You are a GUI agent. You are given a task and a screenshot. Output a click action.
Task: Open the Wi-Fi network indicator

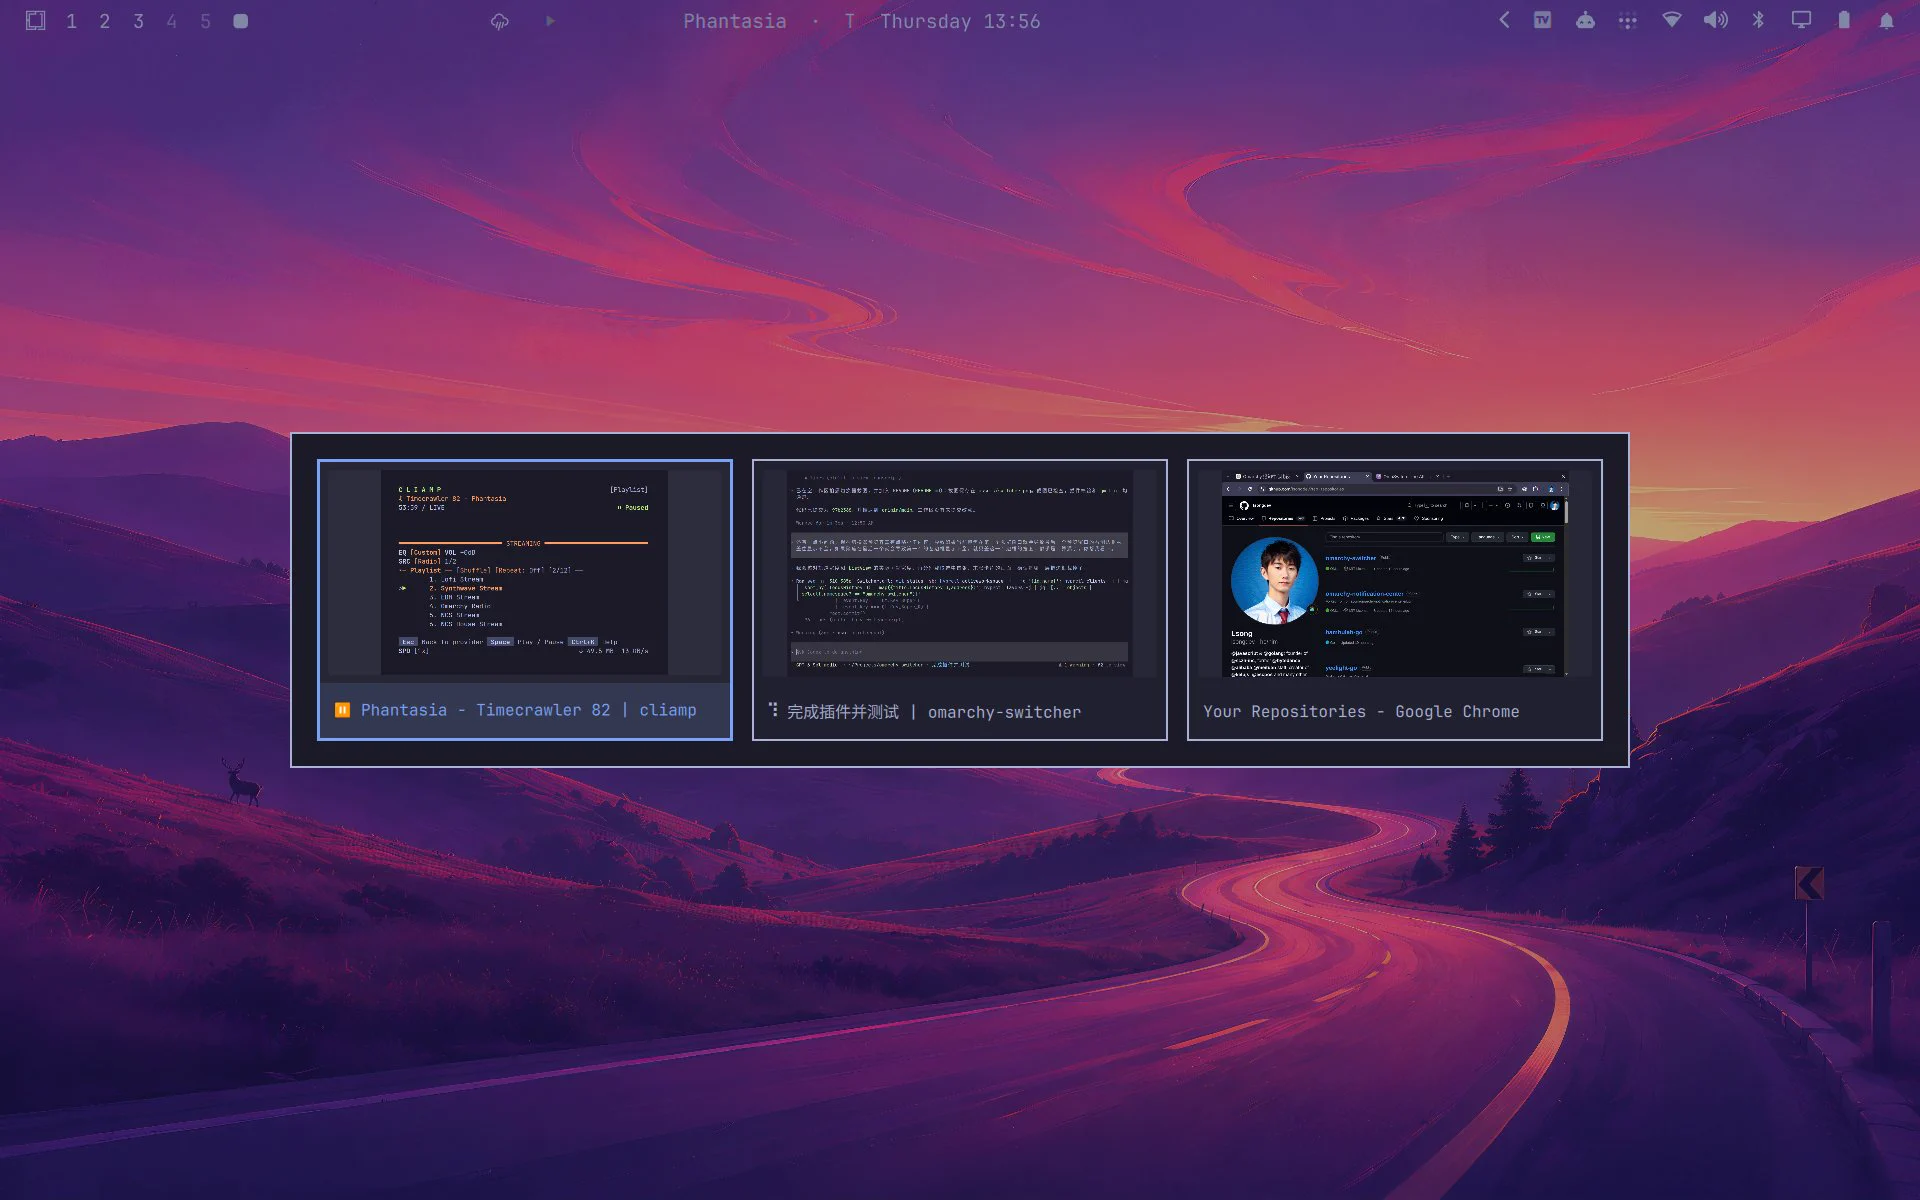coord(1672,20)
